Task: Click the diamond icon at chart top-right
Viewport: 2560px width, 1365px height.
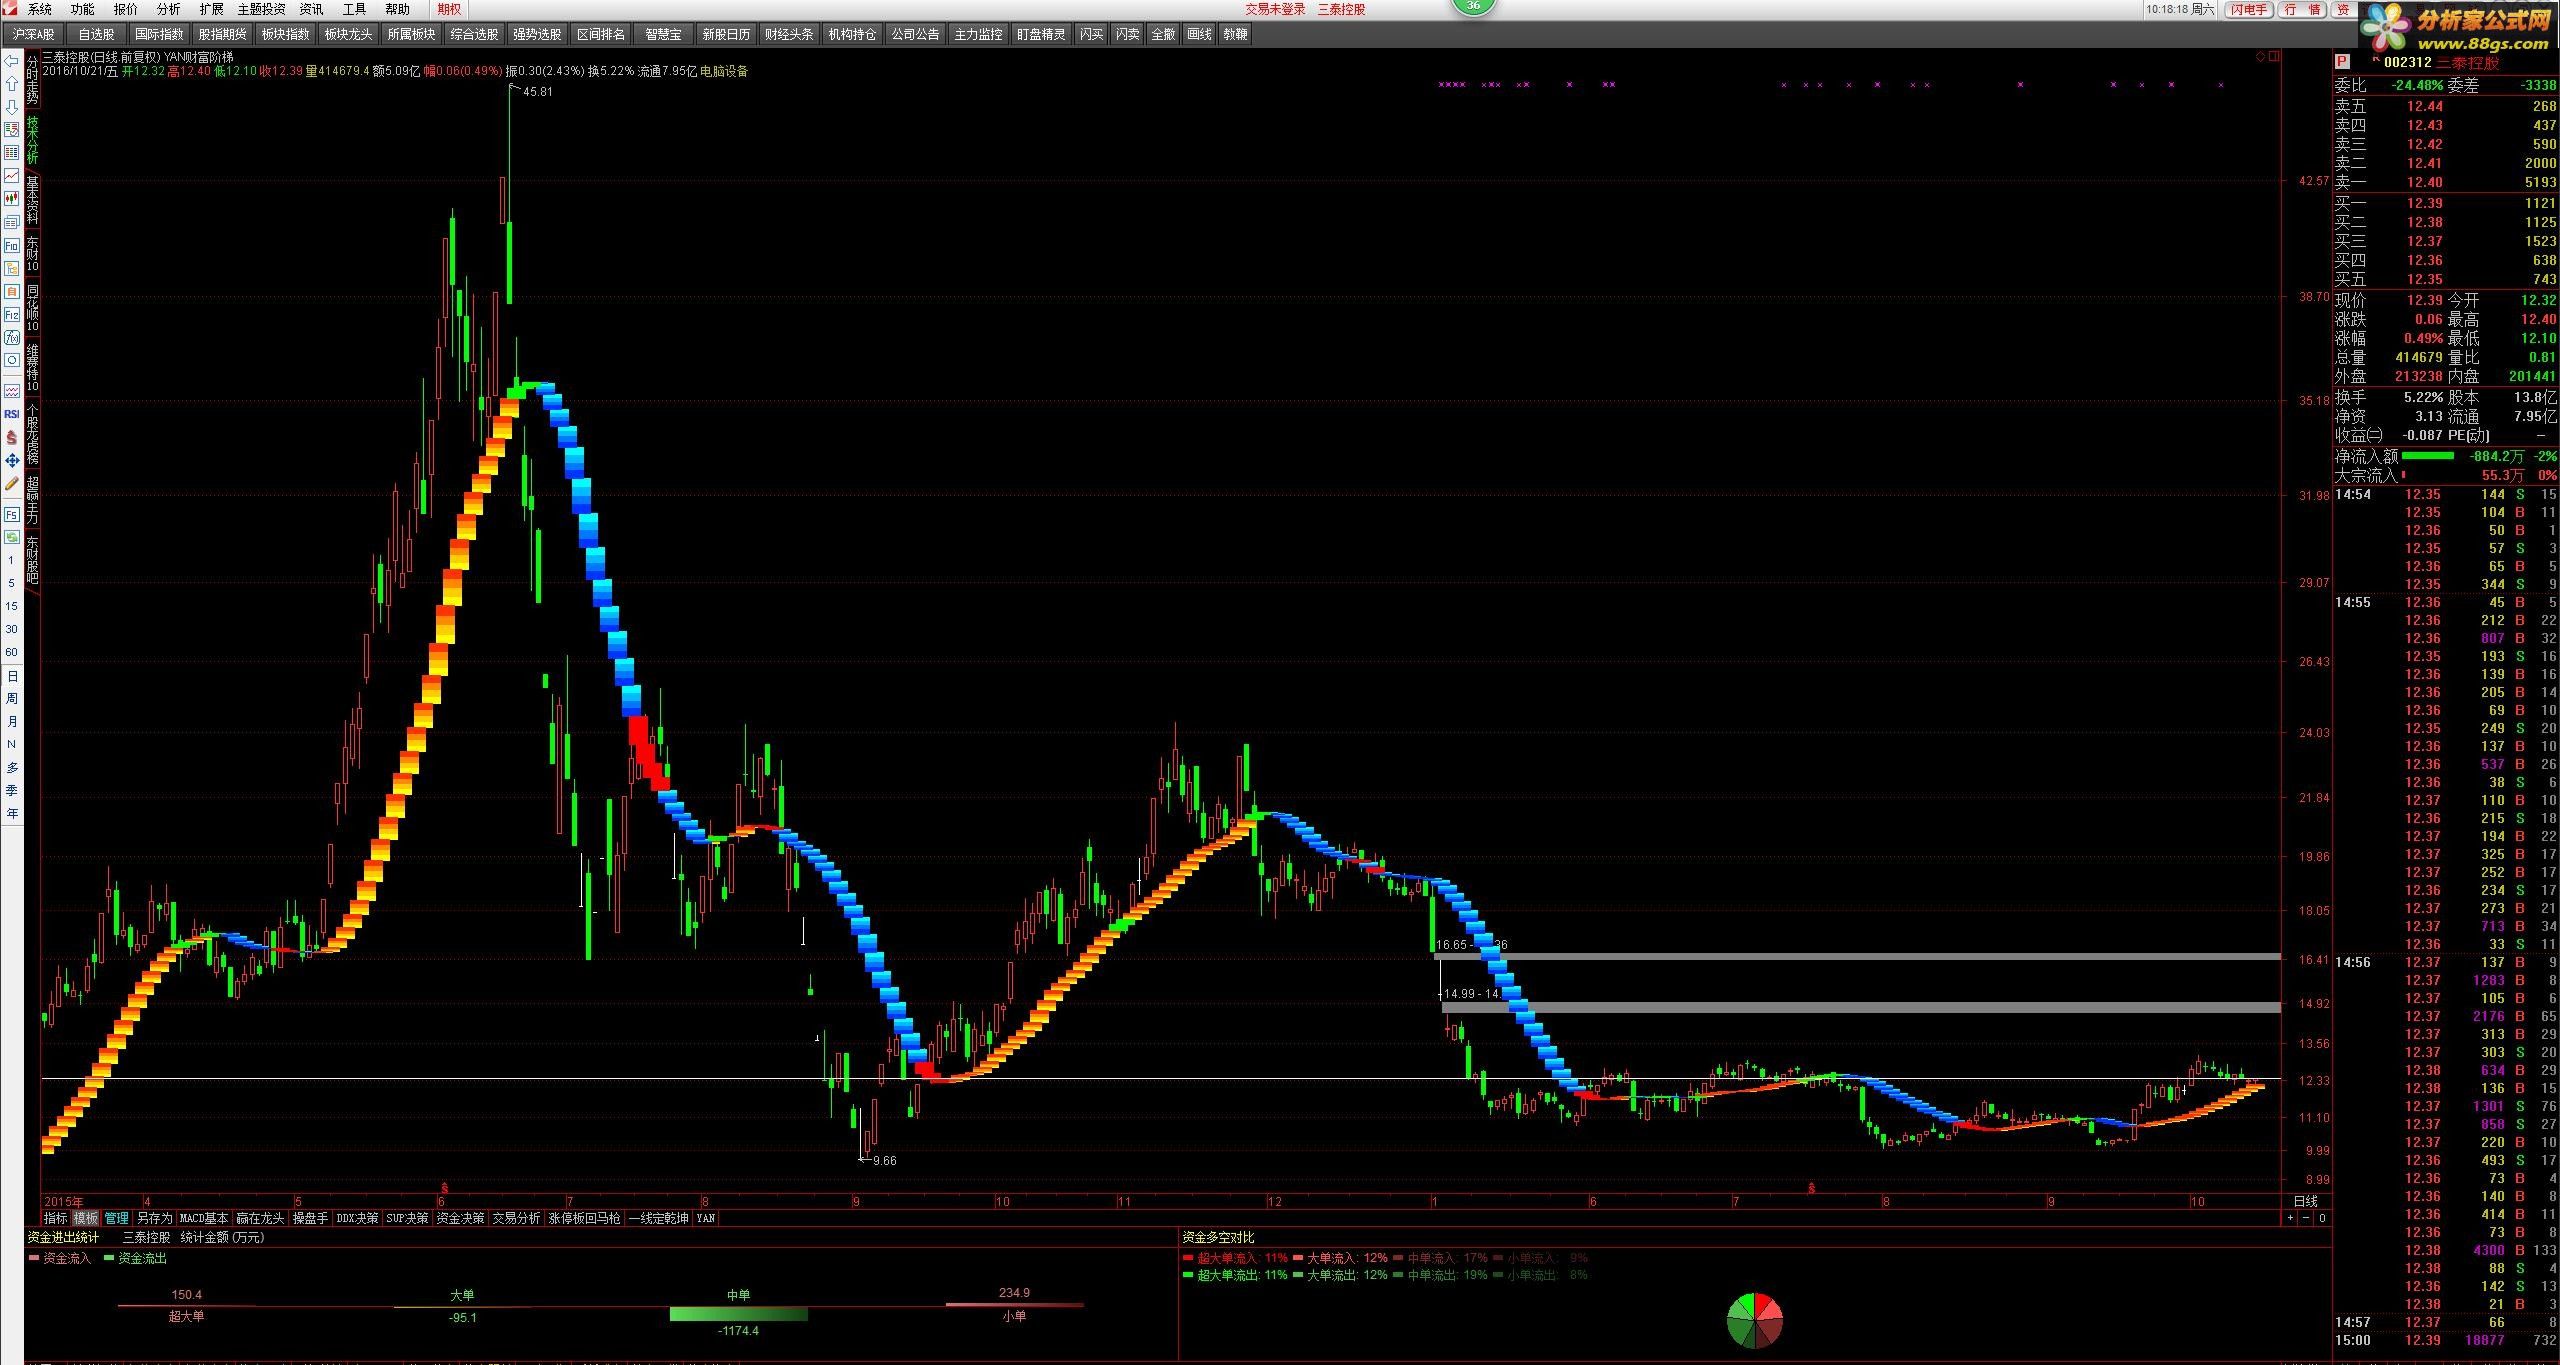Action: click(2261, 57)
